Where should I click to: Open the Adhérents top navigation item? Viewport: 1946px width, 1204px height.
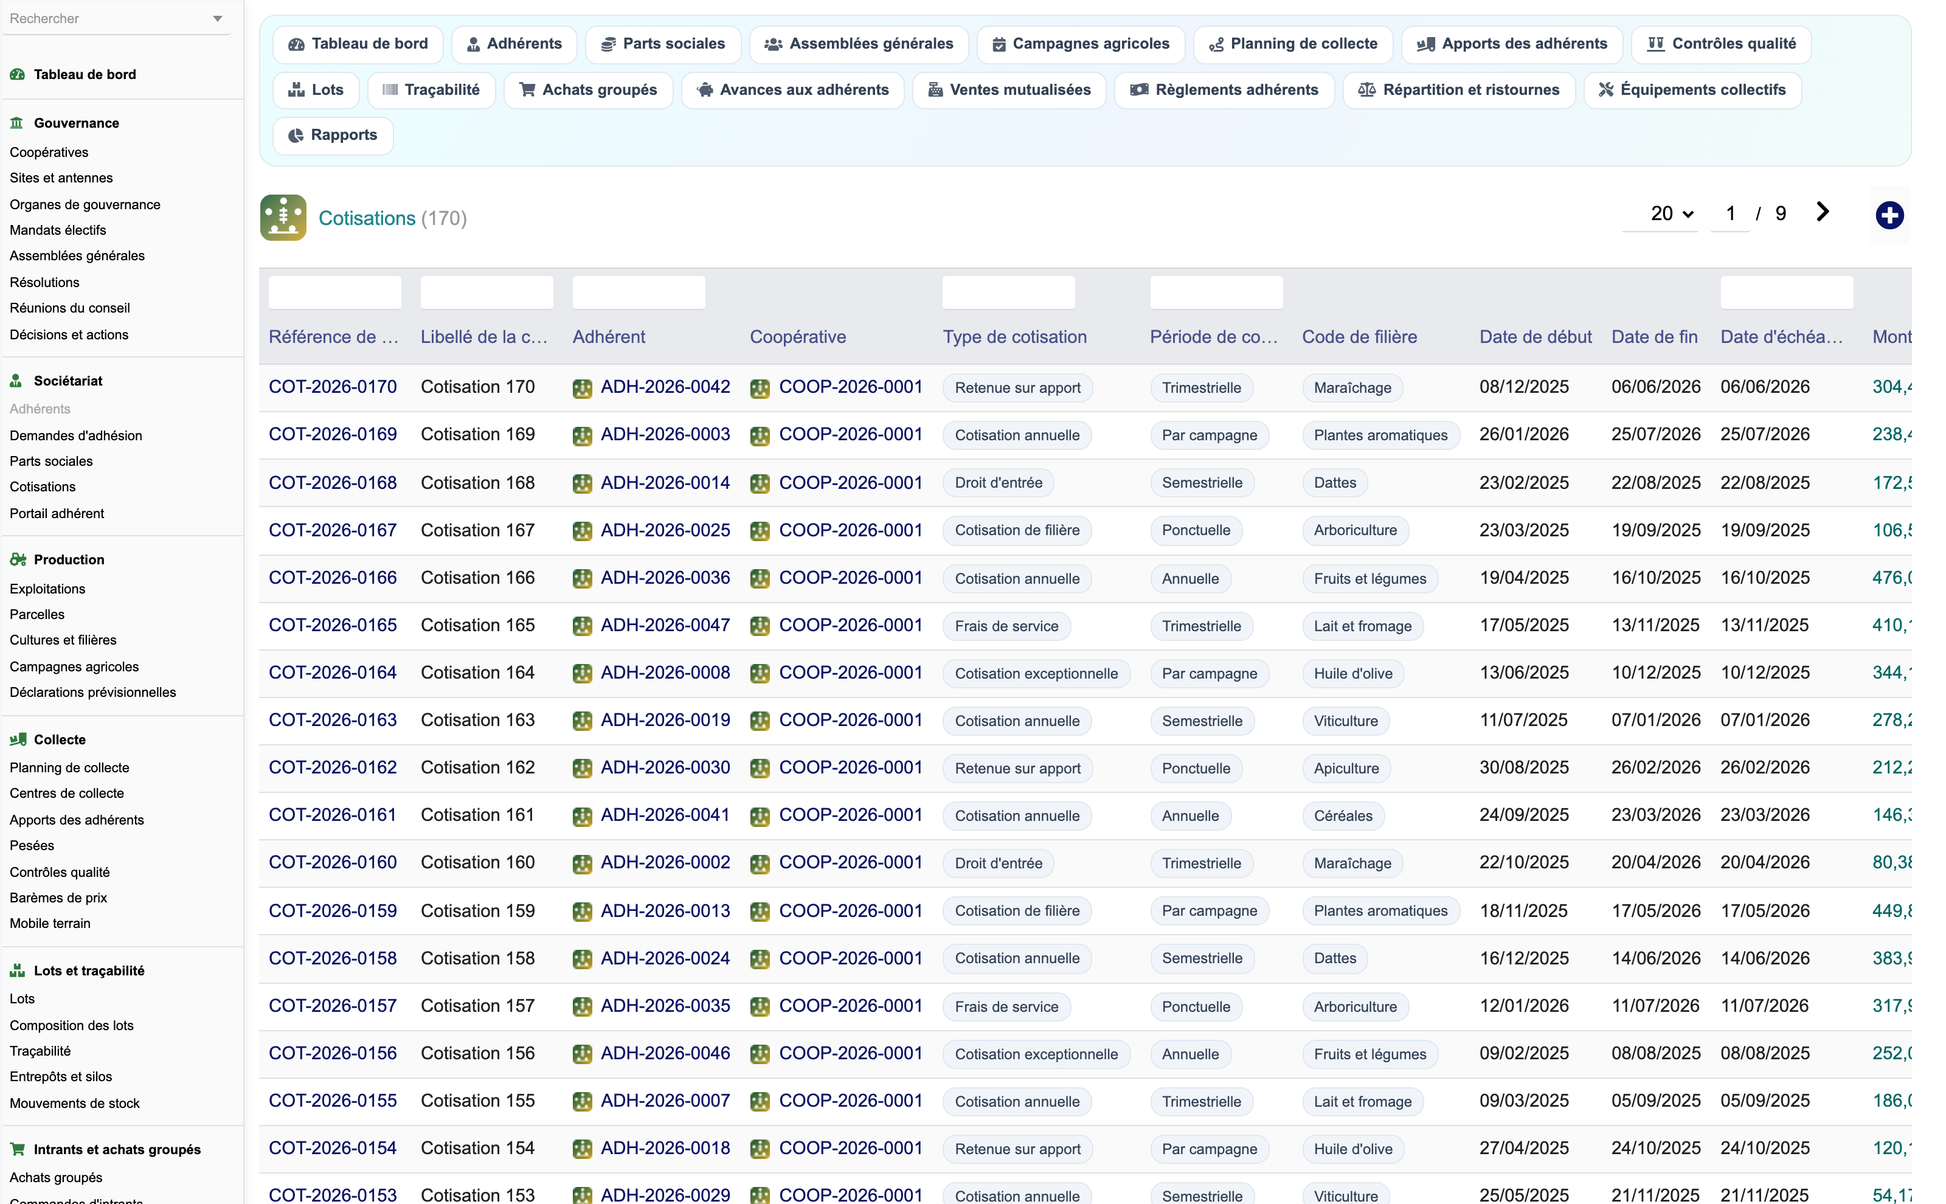[514, 44]
